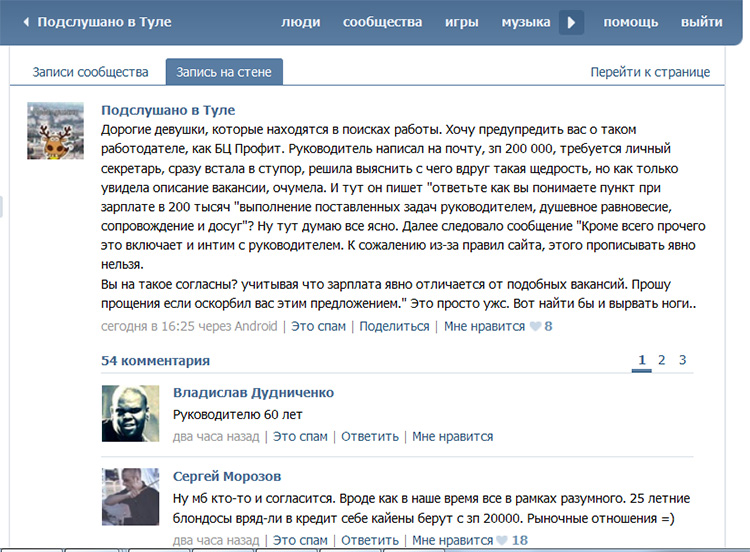Screen dimensions: 750x552
Task: Open Сергей Морозов's avatar photo
Action: pyautogui.click(x=131, y=497)
